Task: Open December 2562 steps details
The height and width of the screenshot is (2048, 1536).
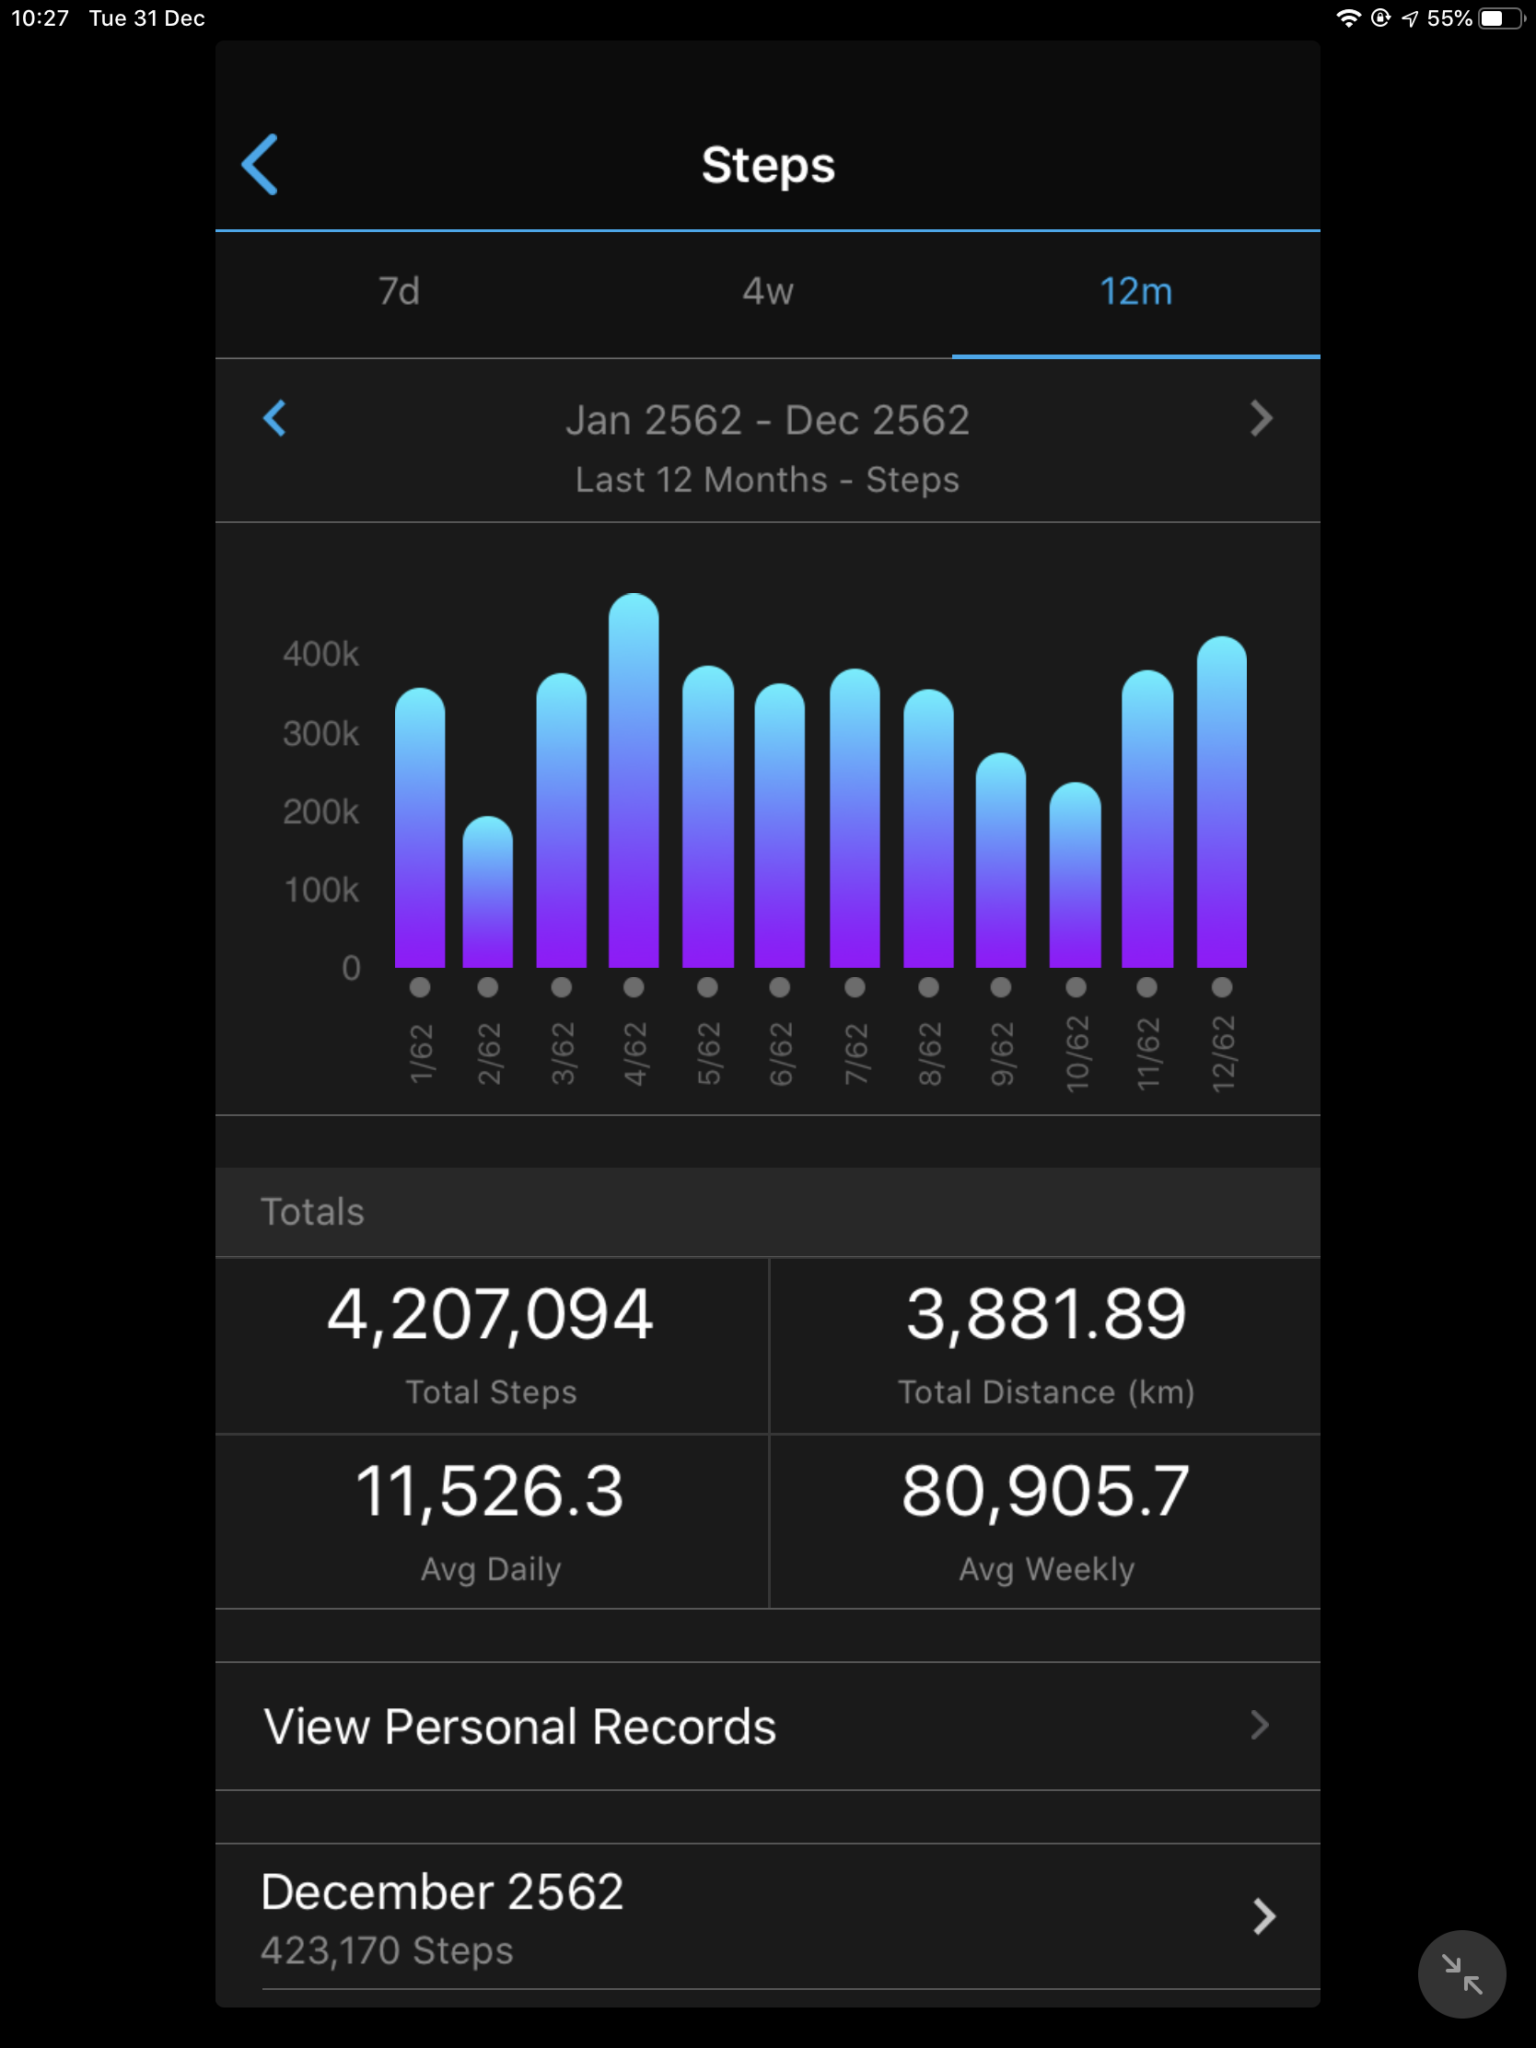Action: [x=442, y=1916]
